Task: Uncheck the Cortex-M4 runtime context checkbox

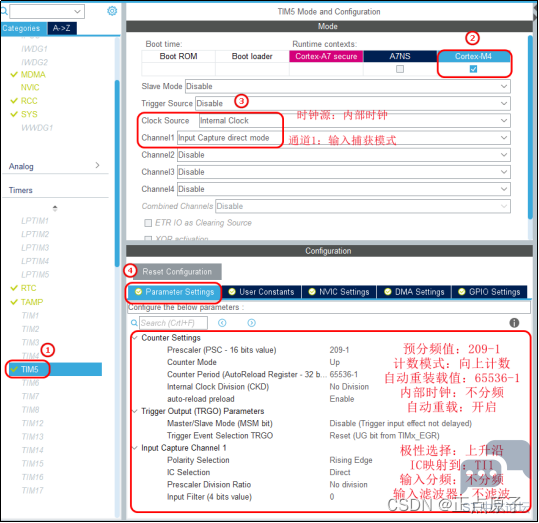Action: click(473, 69)
